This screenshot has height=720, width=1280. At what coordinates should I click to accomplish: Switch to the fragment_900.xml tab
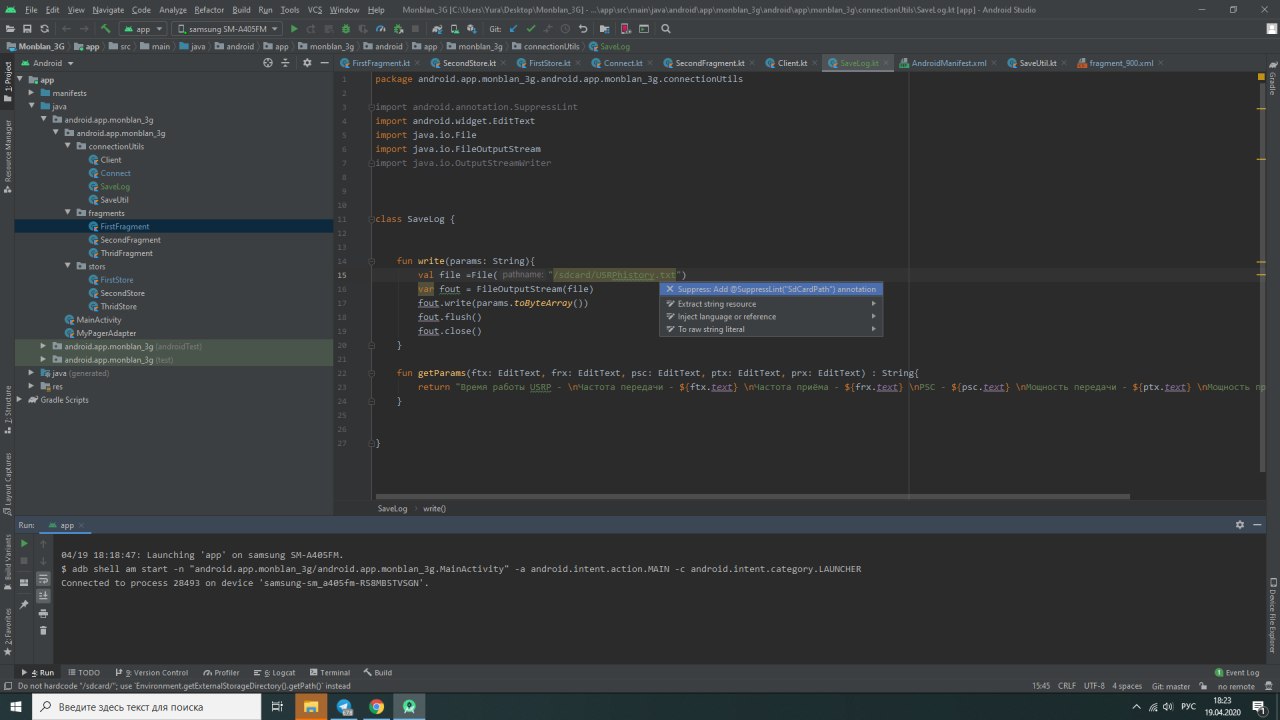1120,62
